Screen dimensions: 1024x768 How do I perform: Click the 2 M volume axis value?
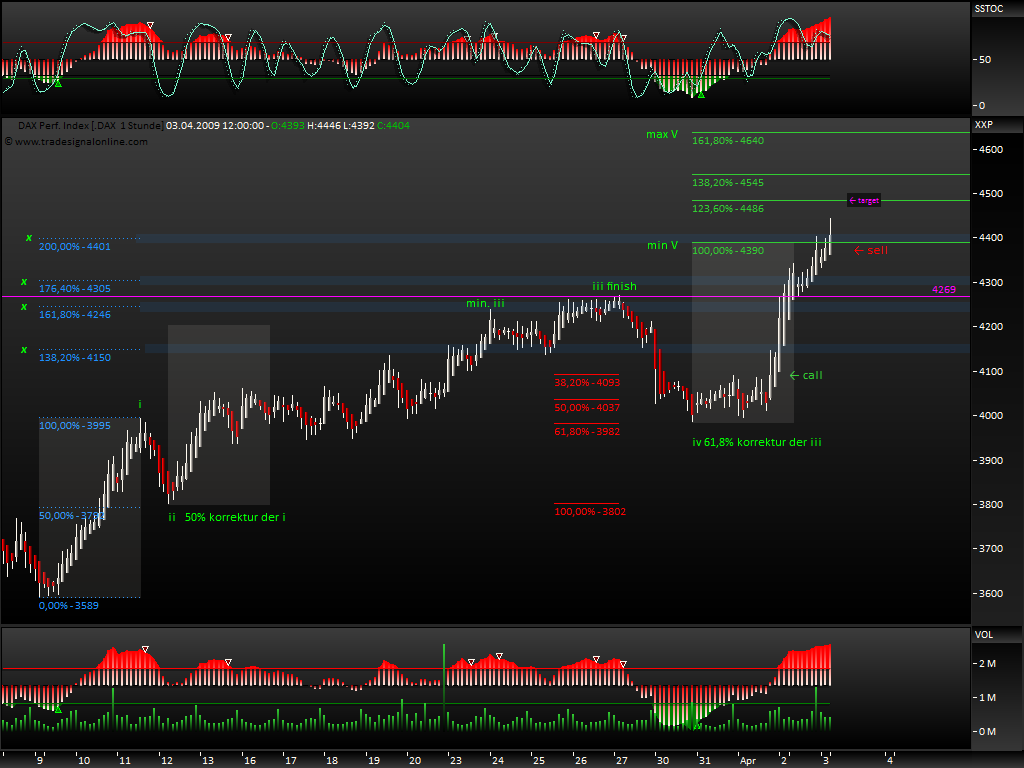(x=987, y=664)
